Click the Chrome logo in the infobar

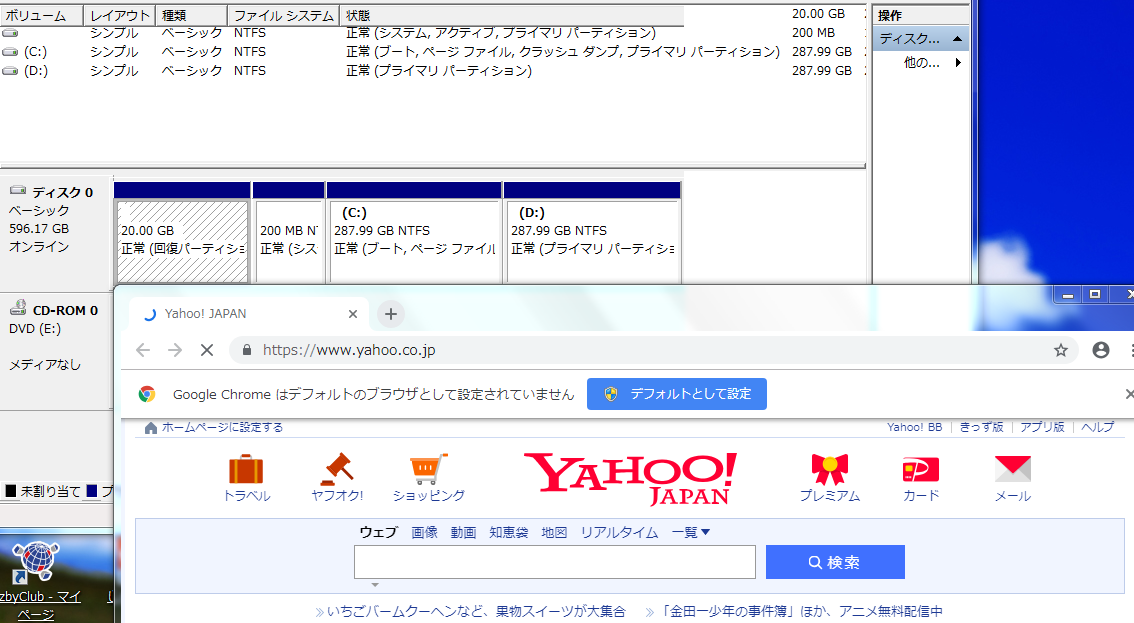pos(147,394)
